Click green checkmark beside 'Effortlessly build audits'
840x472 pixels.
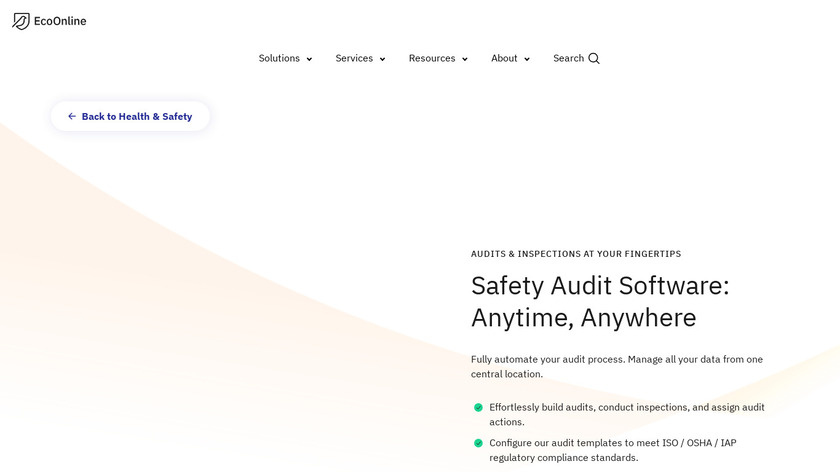click(478, 408)
